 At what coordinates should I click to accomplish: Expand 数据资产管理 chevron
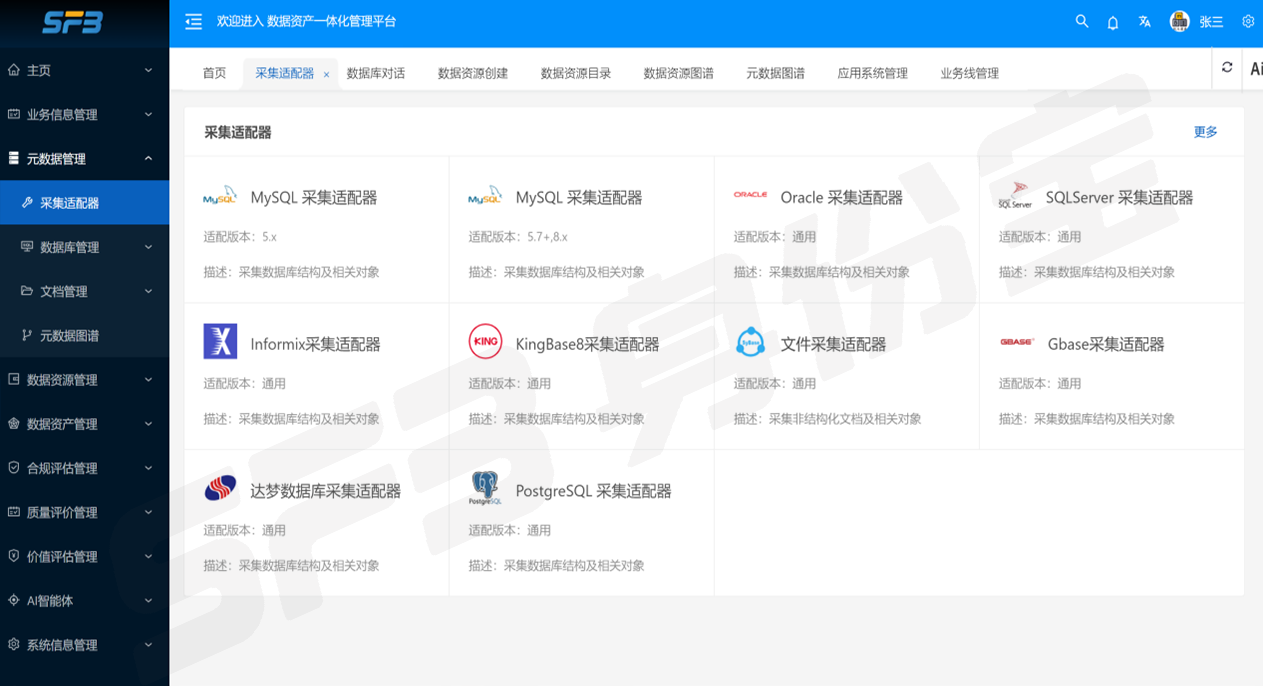(148, 423)
